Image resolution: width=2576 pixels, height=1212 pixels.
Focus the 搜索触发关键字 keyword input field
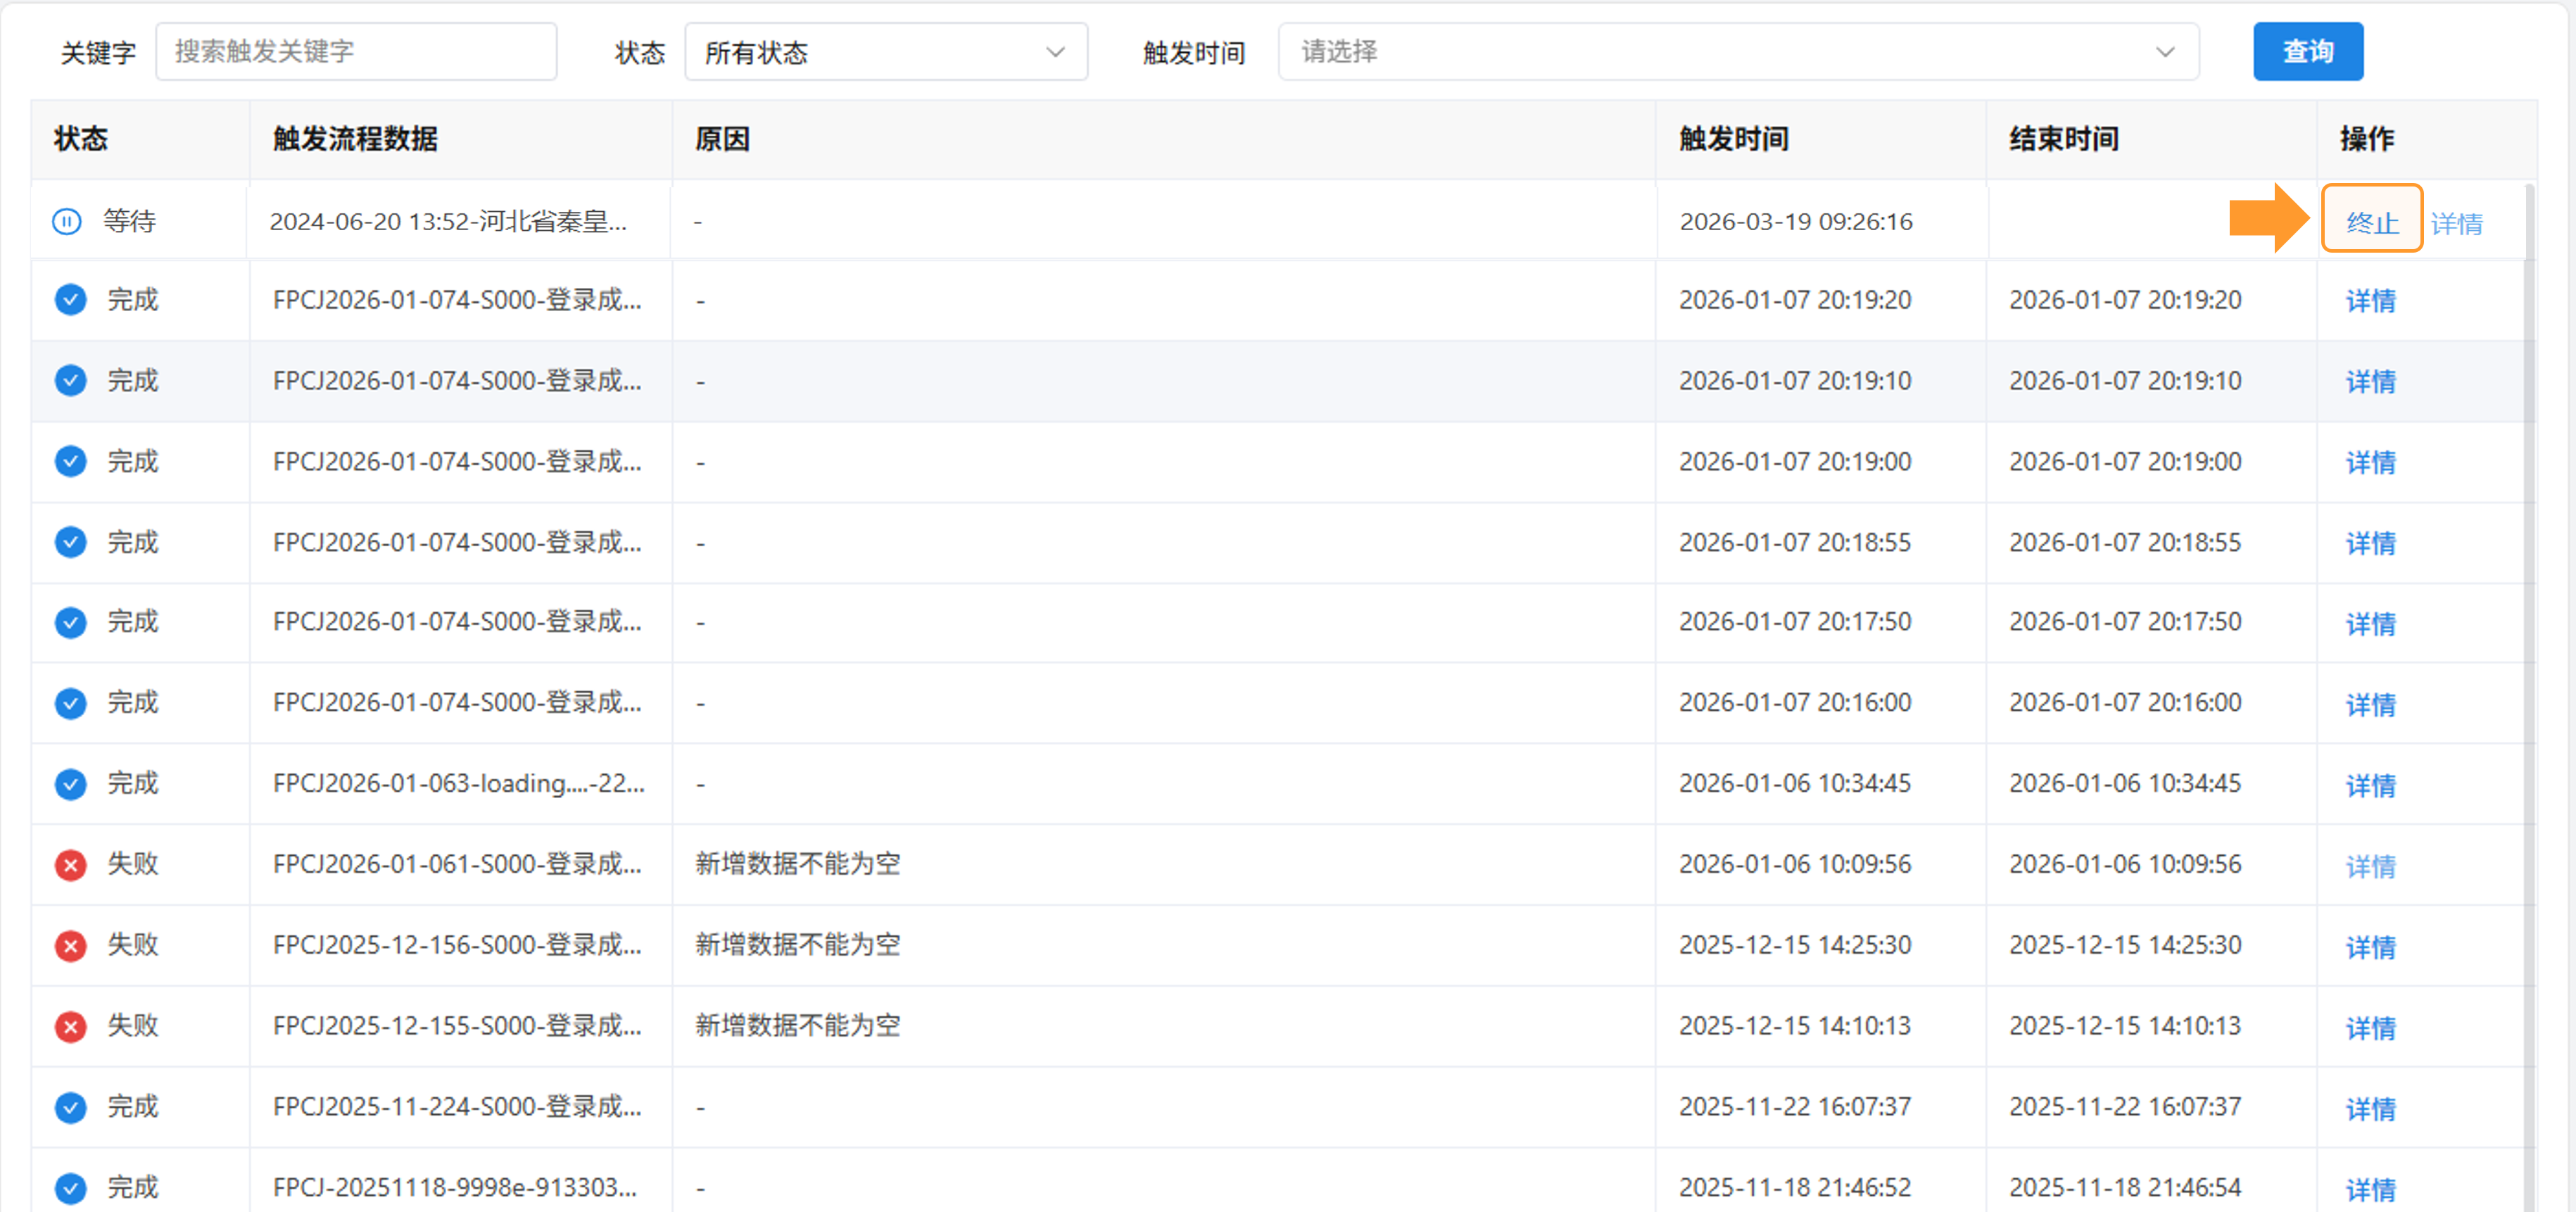(355, 52)
